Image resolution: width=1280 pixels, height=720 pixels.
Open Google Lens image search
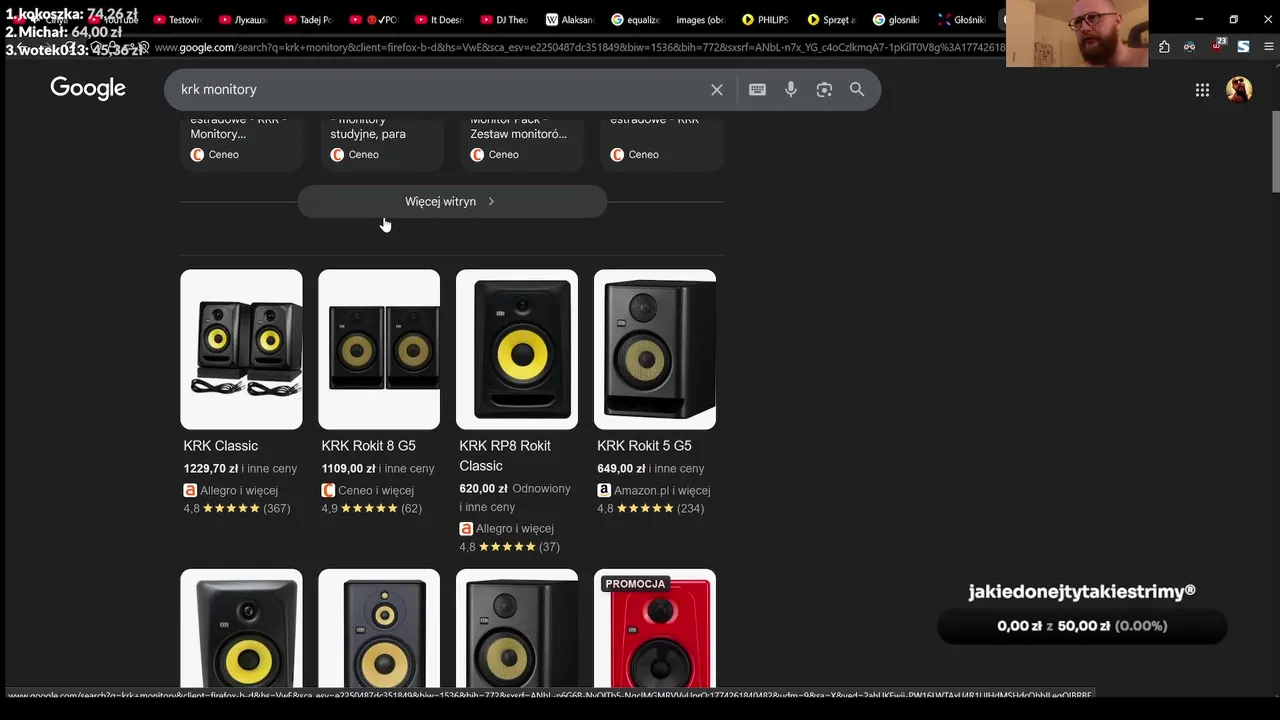[824, 90]
